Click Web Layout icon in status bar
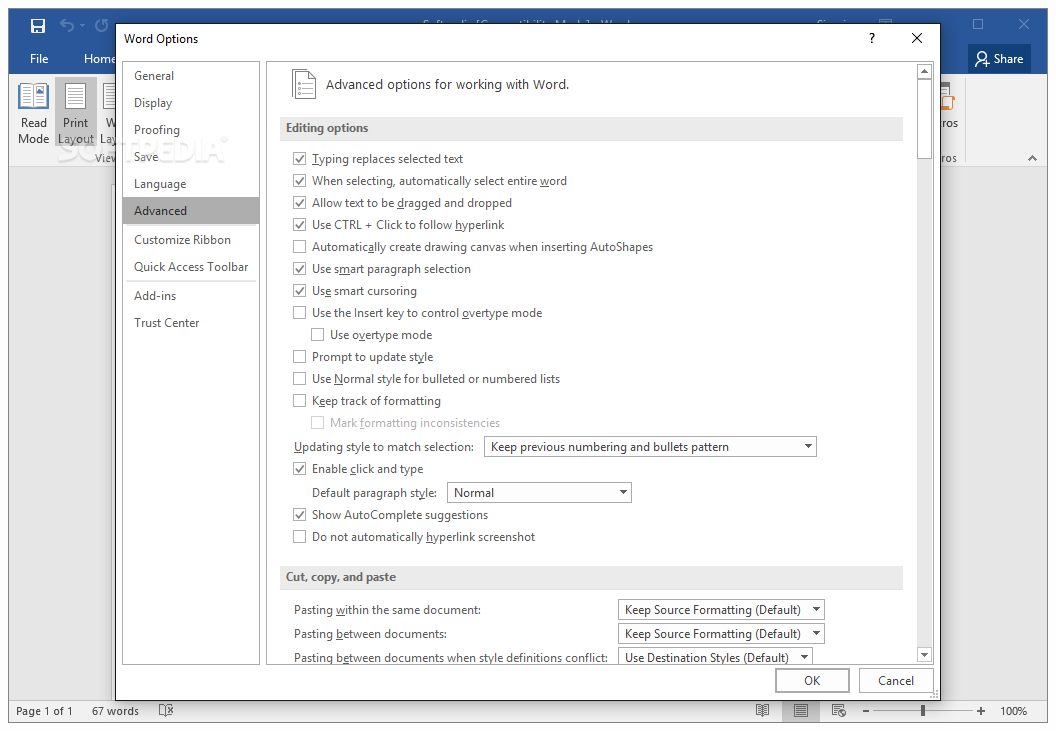The width and height of the screenshot is (1056, 731). [x=838, y=710]
